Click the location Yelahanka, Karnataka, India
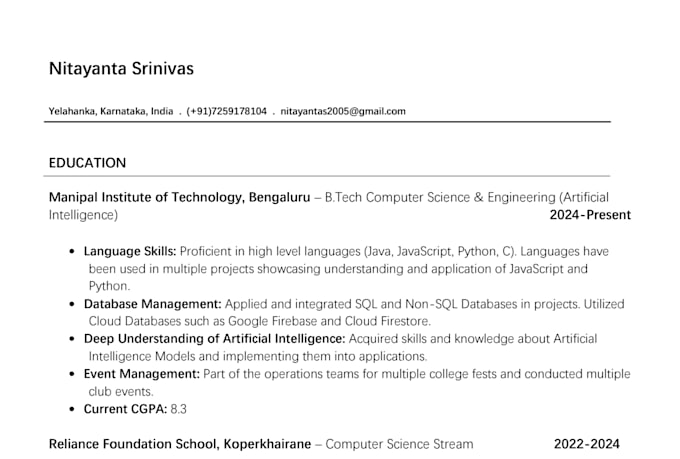This screenshot has height=459, width=680. [111, 111]
